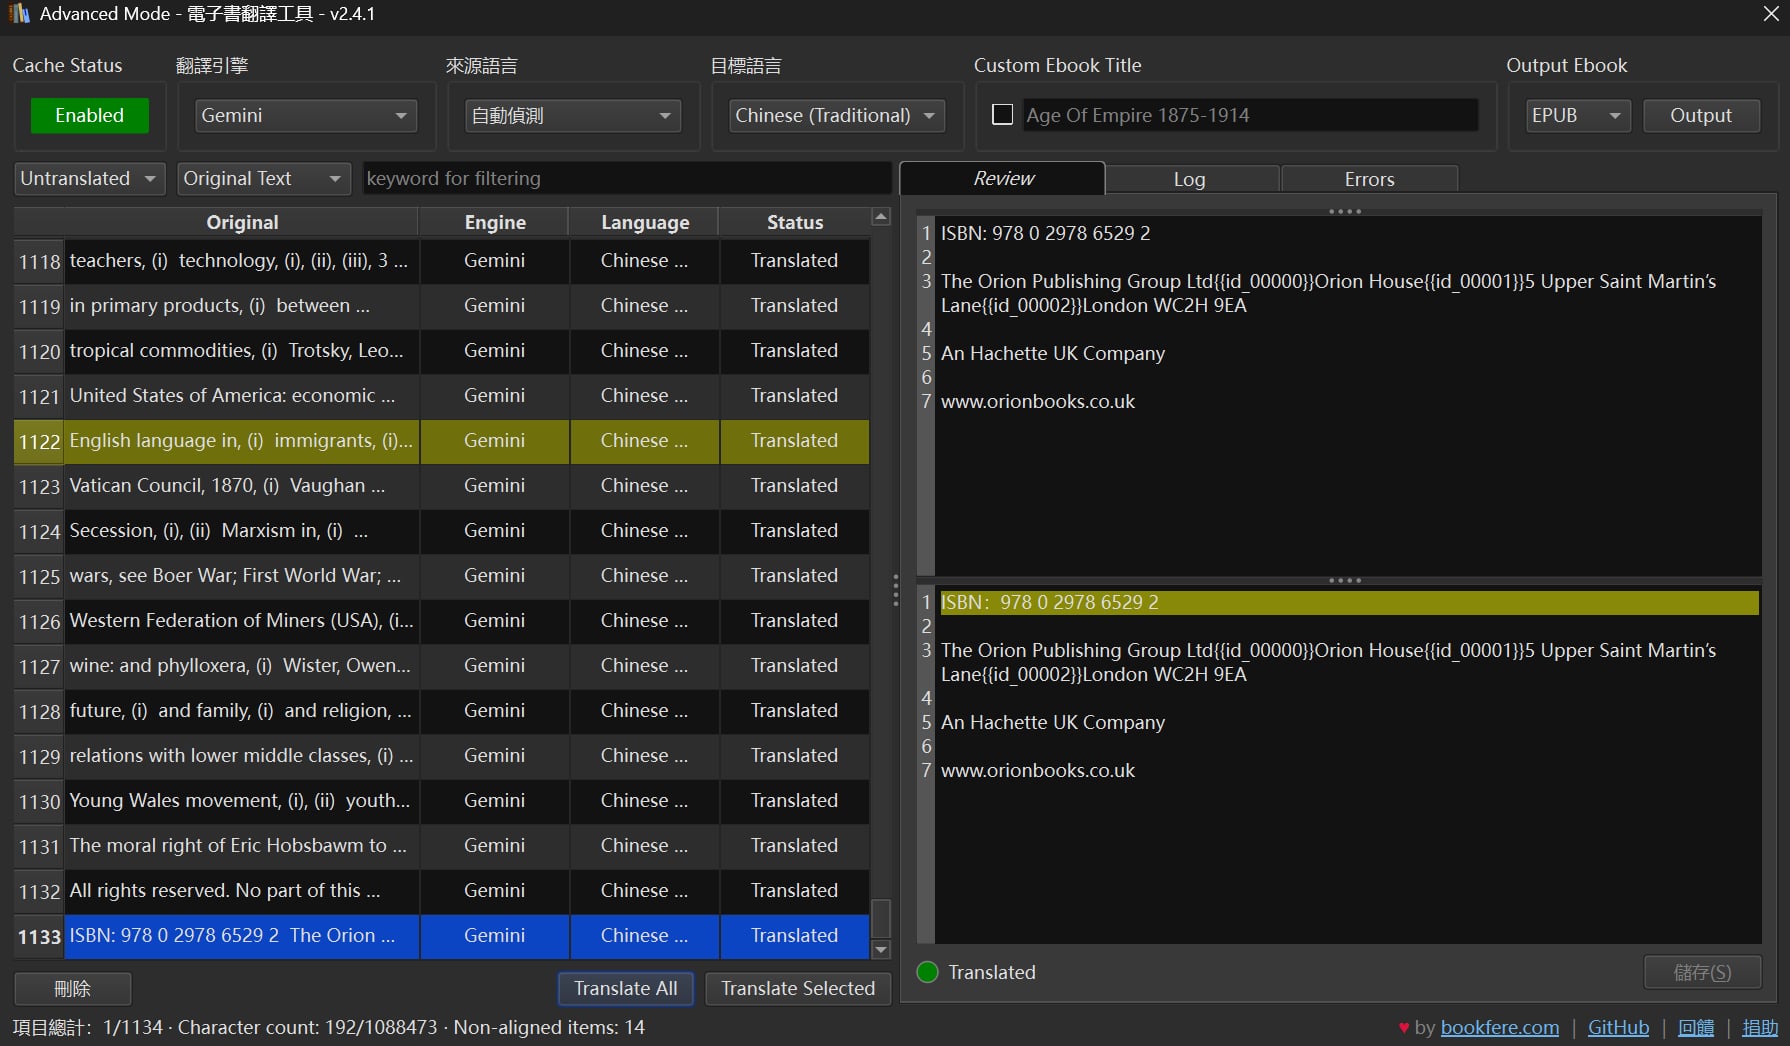The height and width of the screenshot is (1046, 1790).
Task: Click the green Translated status indicator
Action: (927, 972)
